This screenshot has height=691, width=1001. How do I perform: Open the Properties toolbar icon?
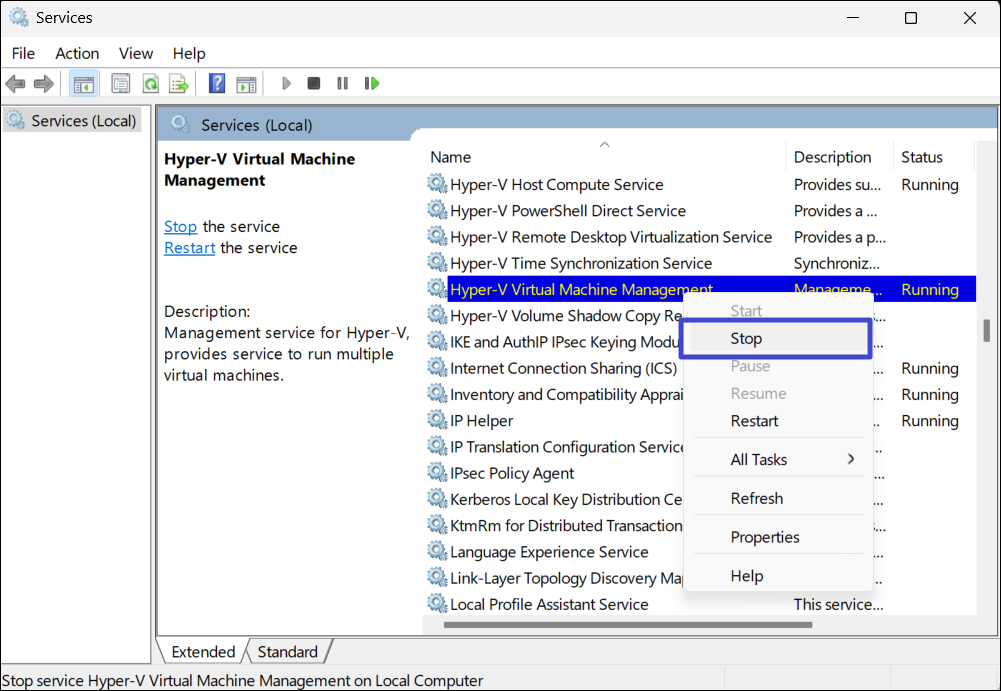pyautogui.click(x=121, y=83)
